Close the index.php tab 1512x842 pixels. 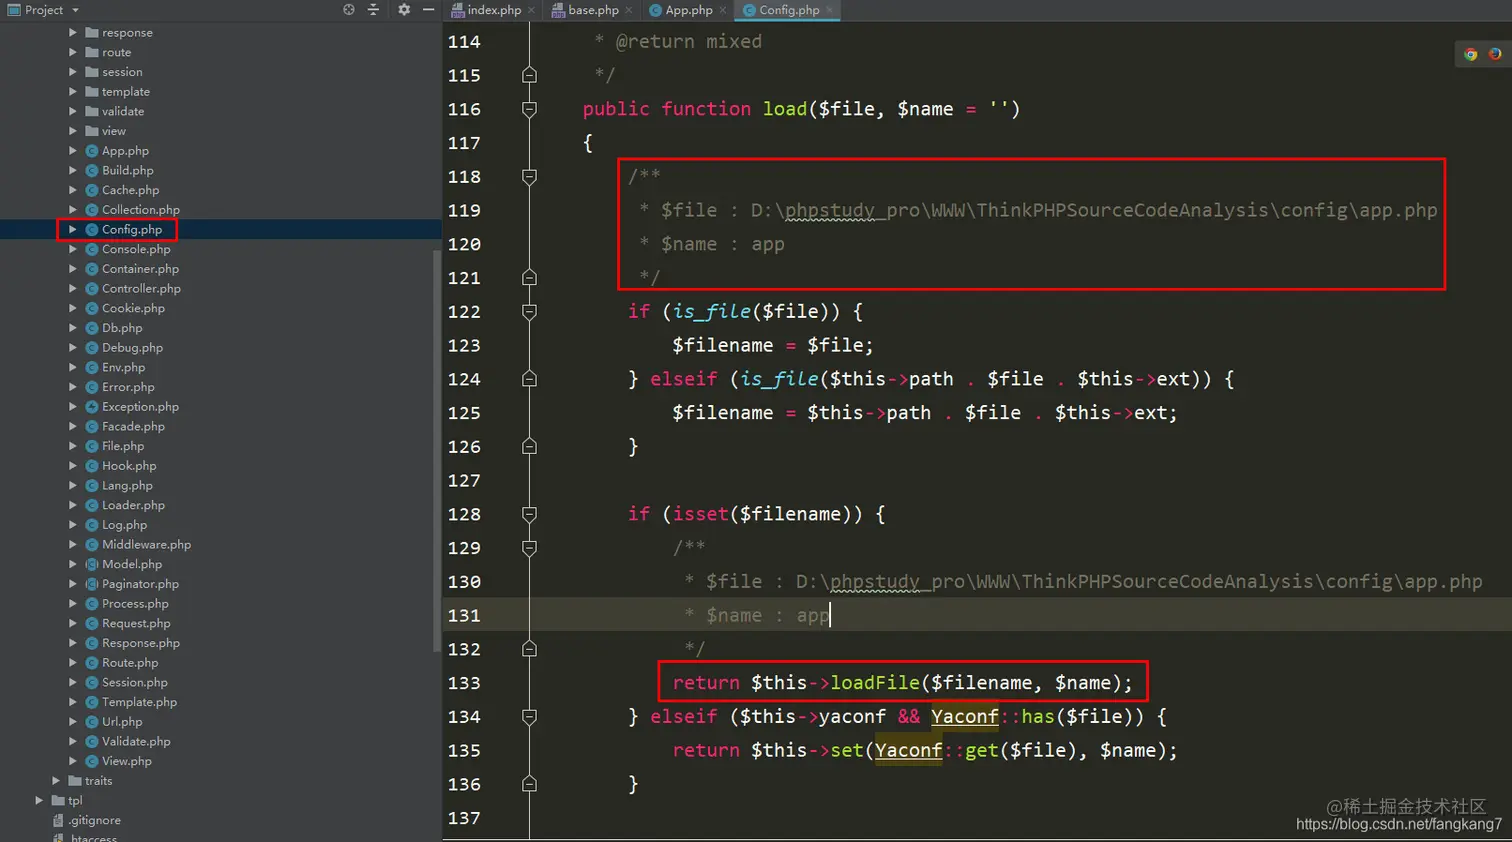532,10
